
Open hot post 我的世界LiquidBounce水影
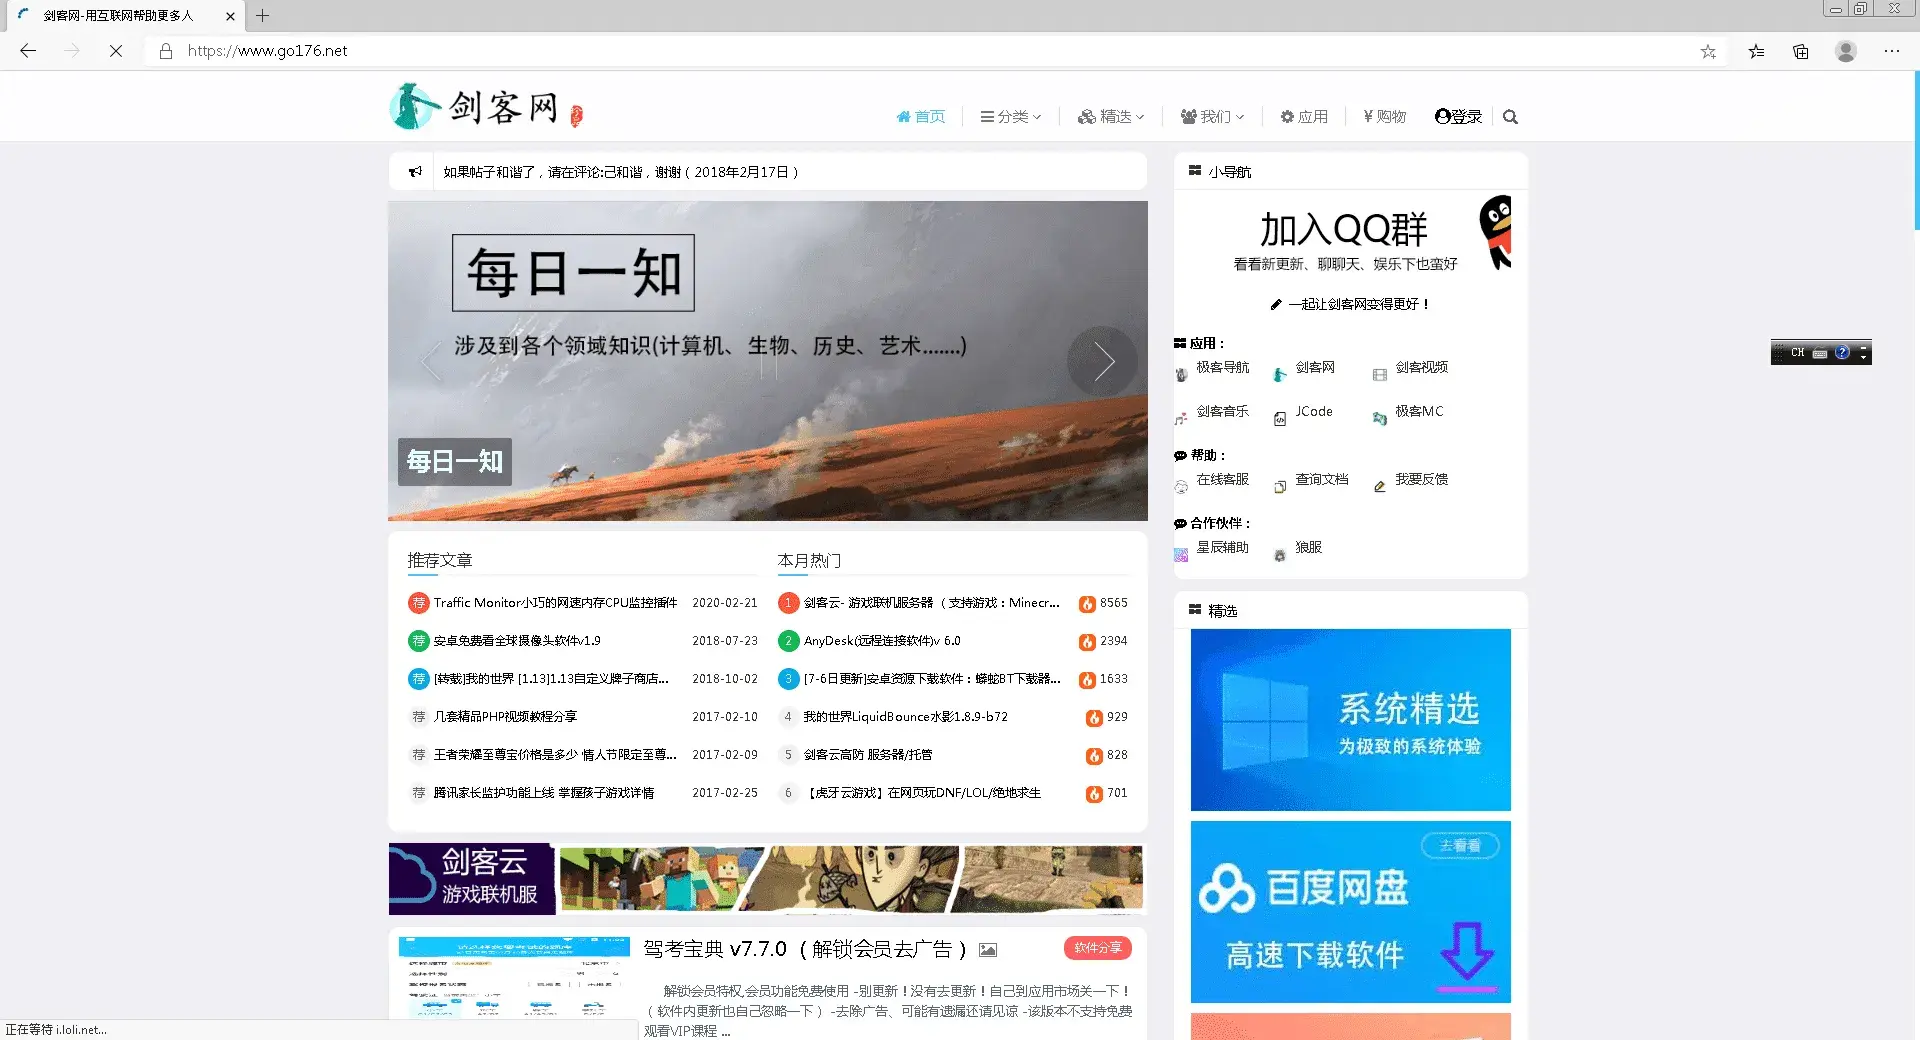pyautogui.click(x=905, y=717)
